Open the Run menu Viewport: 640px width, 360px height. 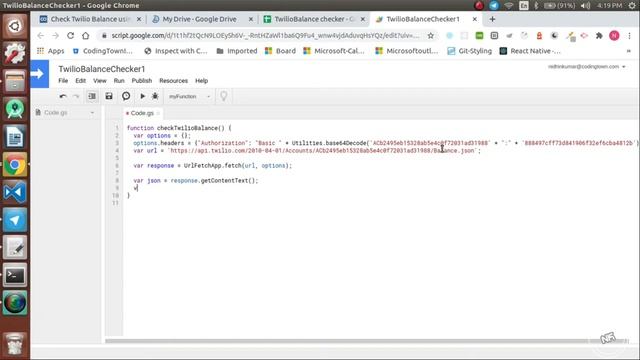tap(119, 81)
